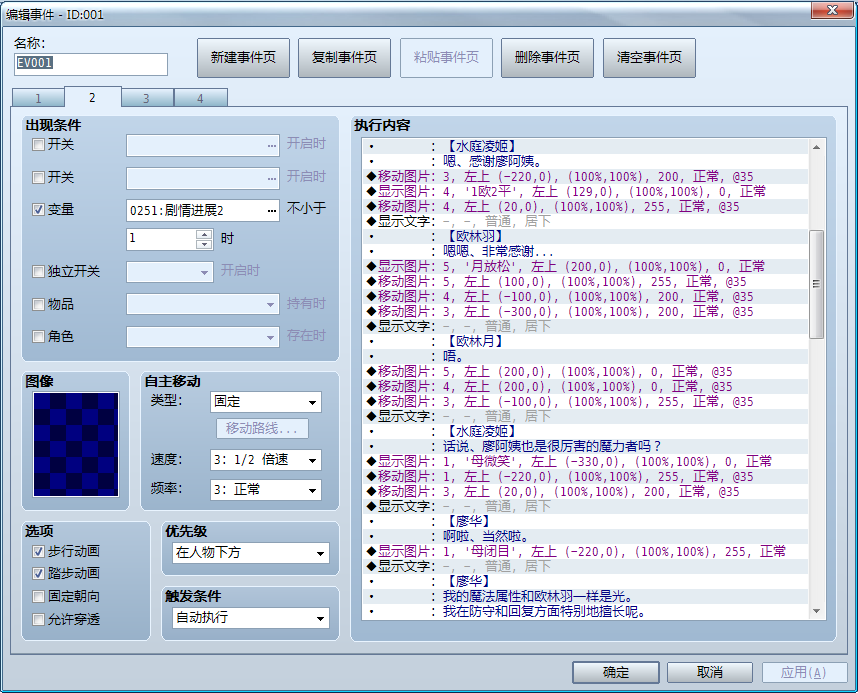Go to event page tab 4
The width and height of the screenshot is (858, 693).
pyautogui.click(x=200, y=98)
